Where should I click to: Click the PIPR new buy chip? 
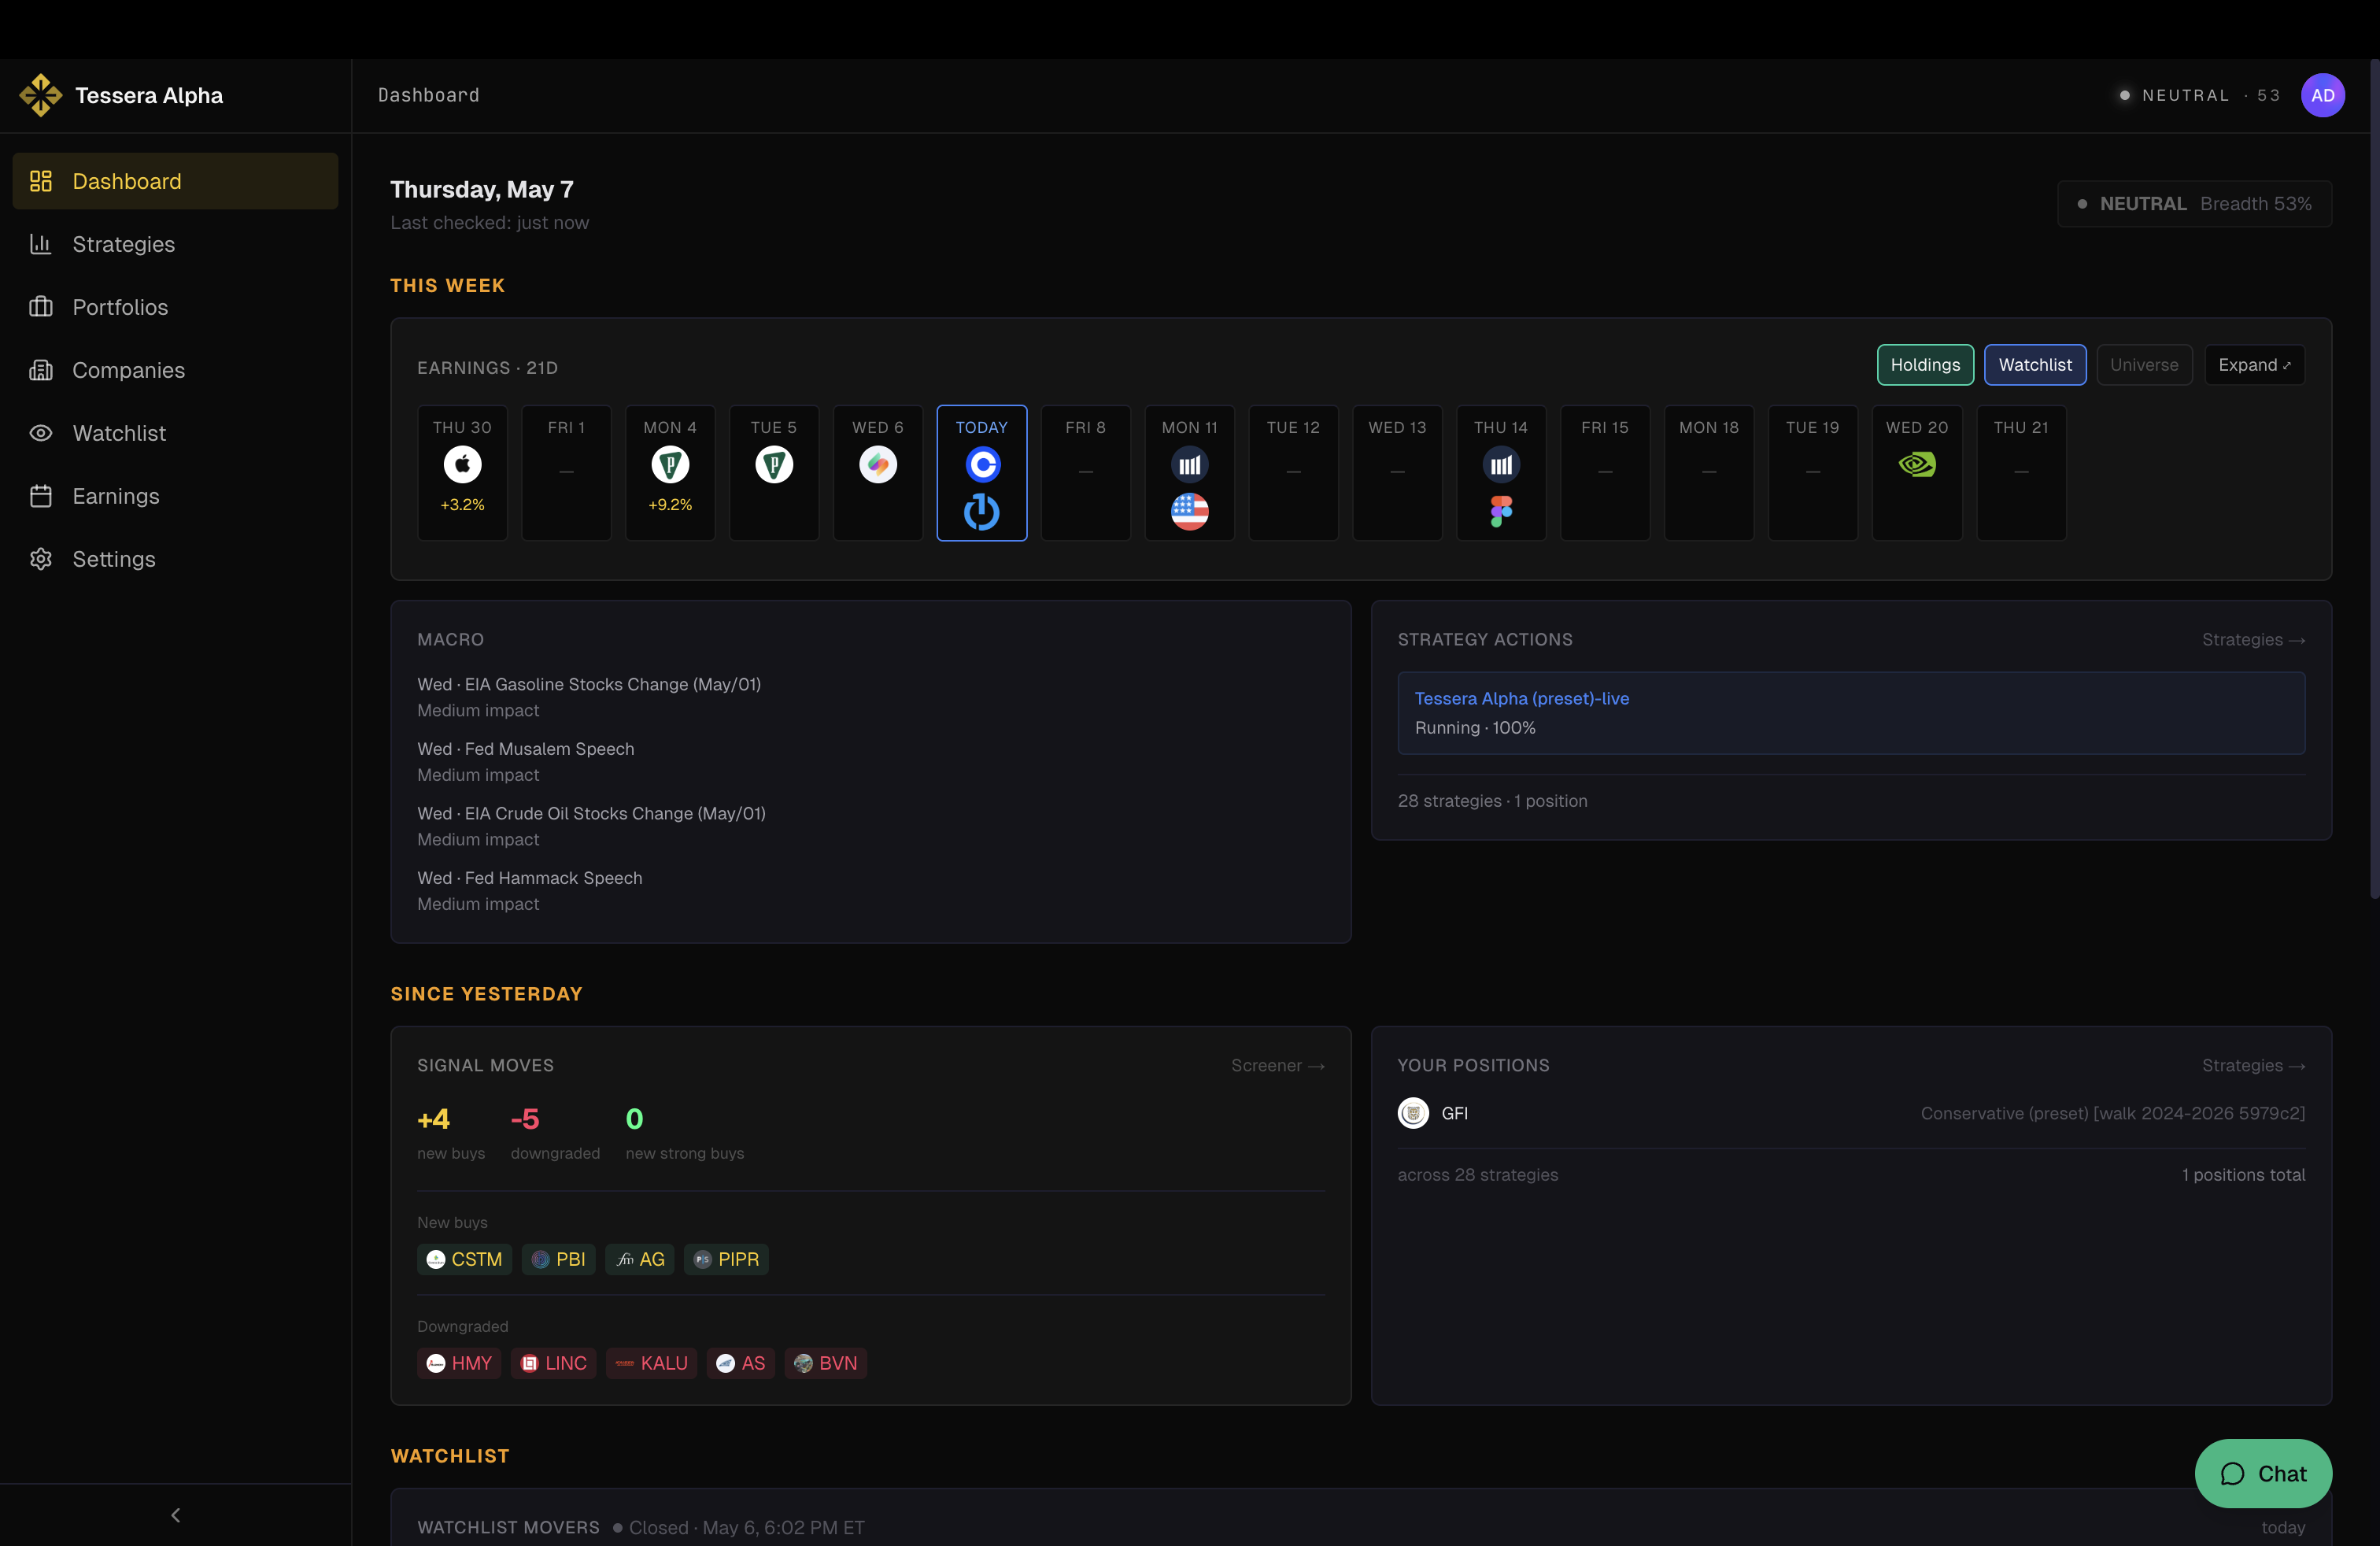click(726, 1259)
